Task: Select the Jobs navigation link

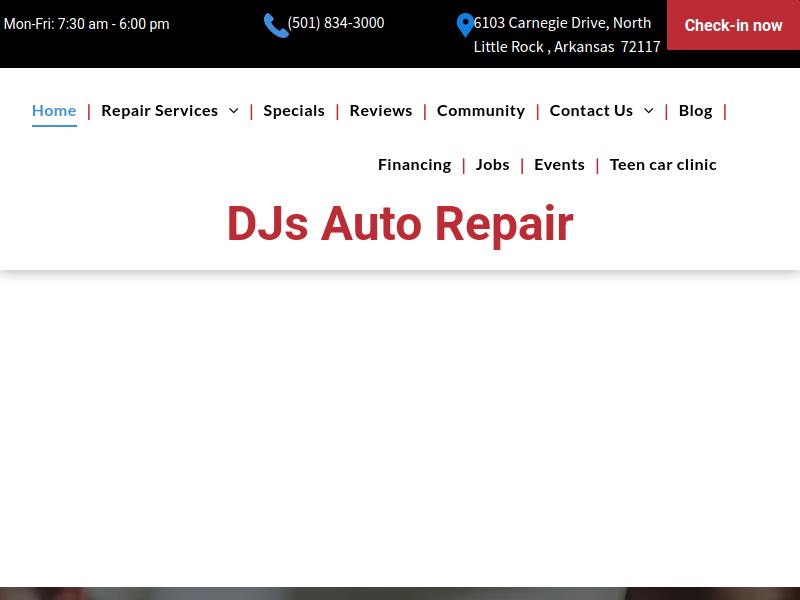Action: pos(492,165)
